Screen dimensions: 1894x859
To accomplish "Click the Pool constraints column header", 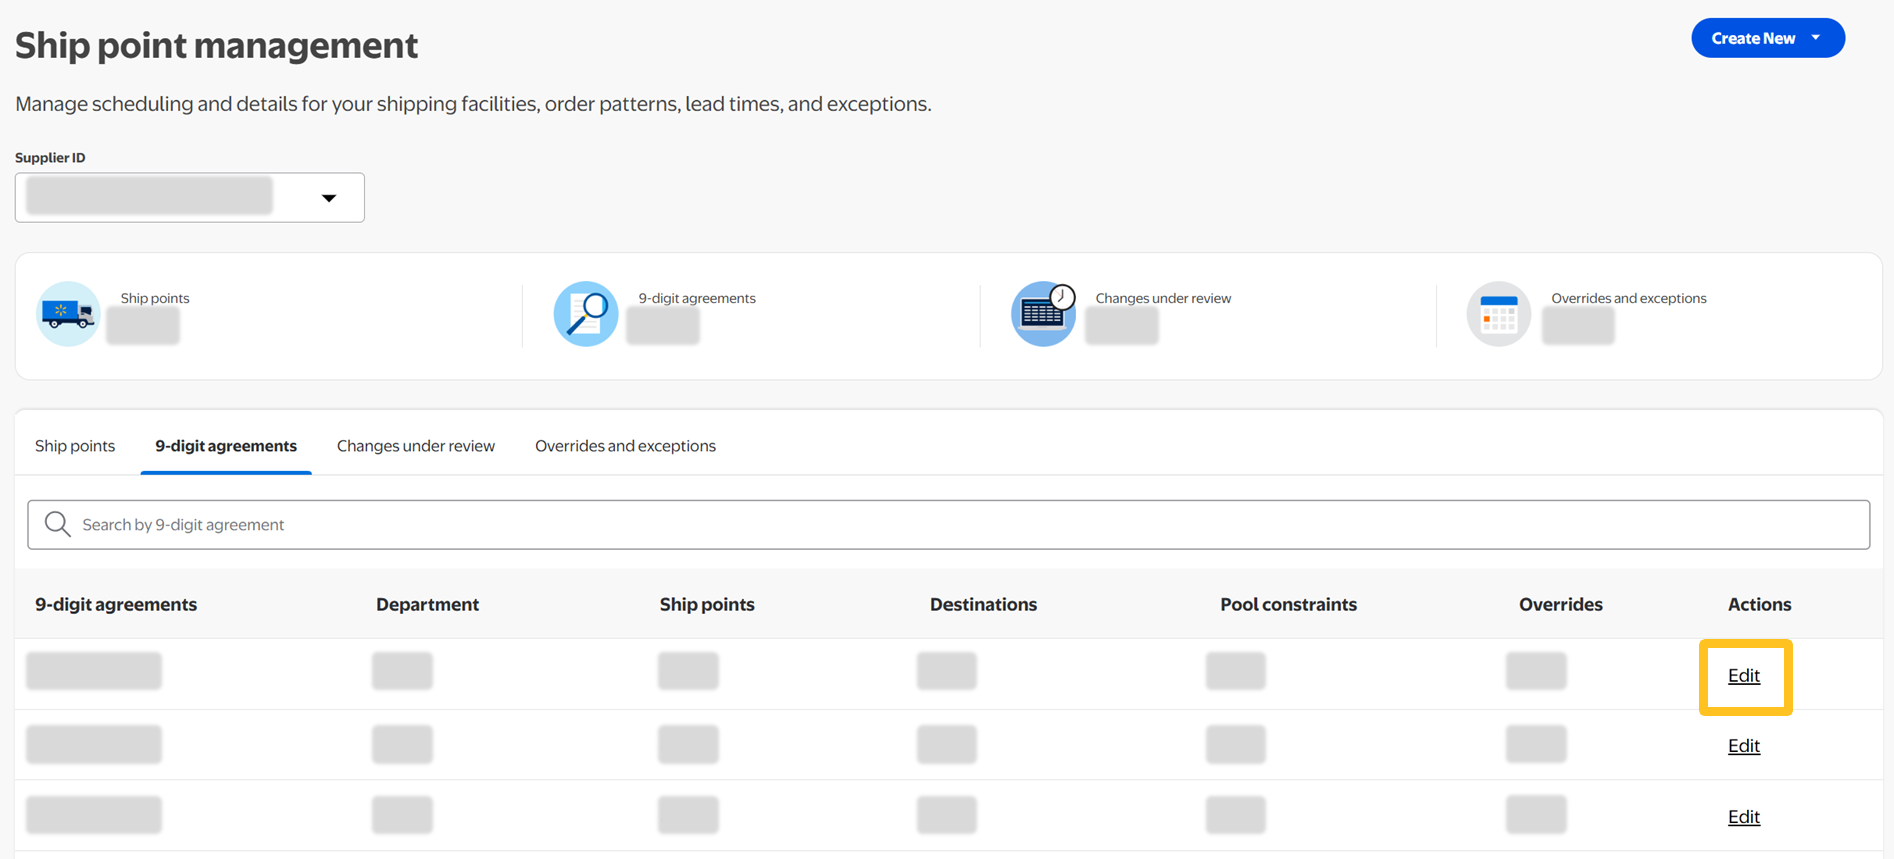I will click(x=1288, y=604).
